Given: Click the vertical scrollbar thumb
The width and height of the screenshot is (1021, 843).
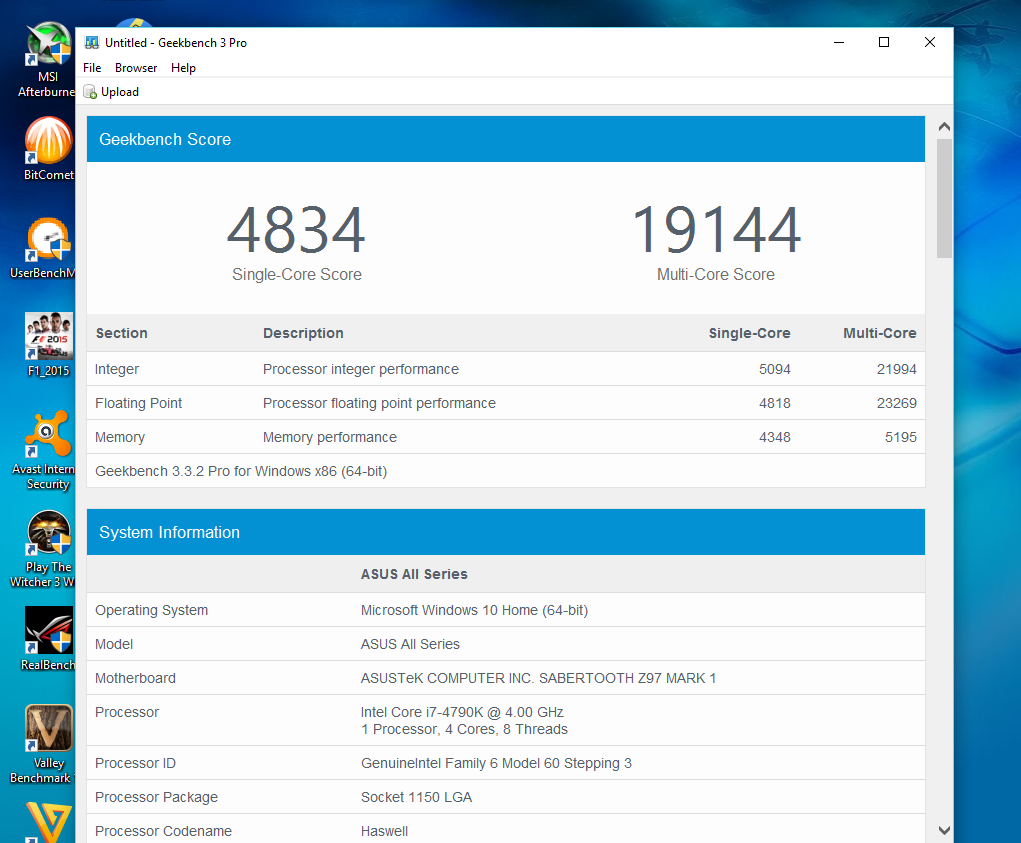Looking at the screenshot, I should pyautogui.click(x=944, y=198).
